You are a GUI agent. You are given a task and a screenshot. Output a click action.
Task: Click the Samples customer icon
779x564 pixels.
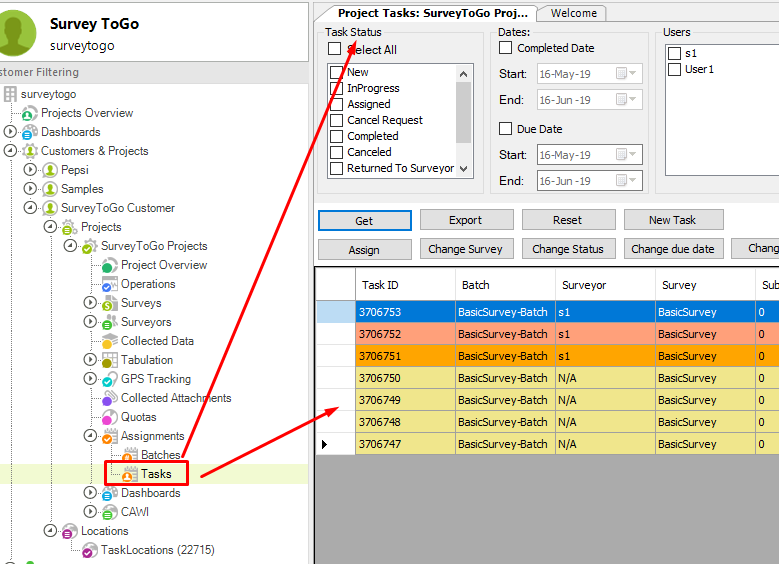[50, 189]
